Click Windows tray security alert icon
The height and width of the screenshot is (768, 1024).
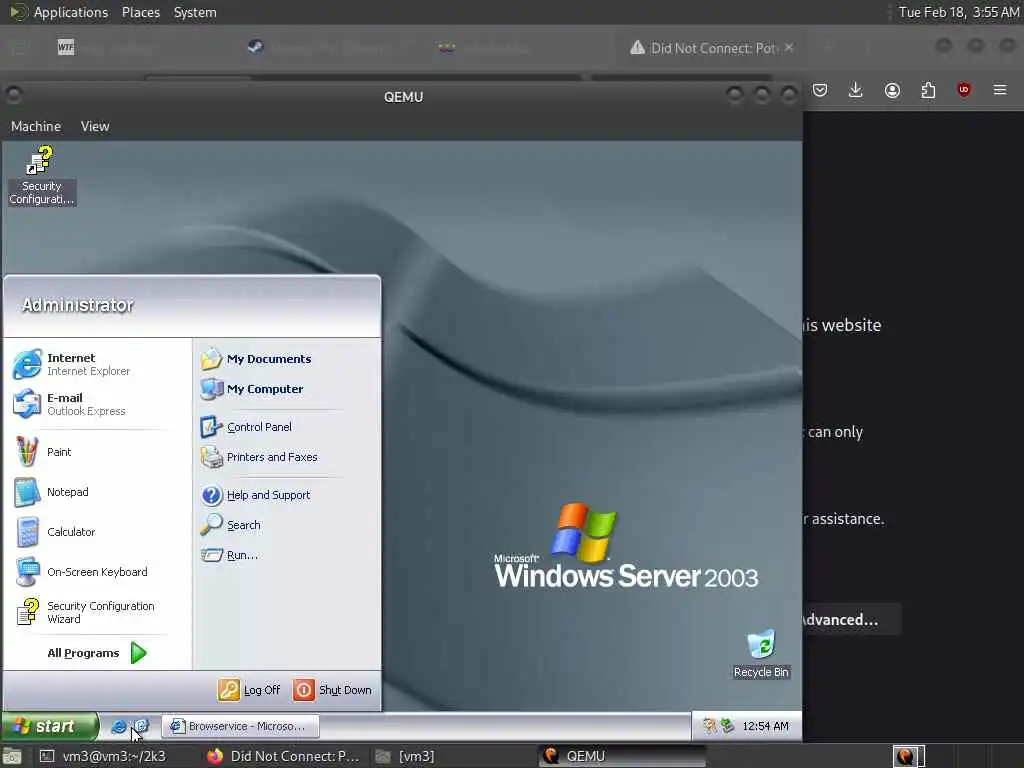pyautogui.click(x=709, y=726)
